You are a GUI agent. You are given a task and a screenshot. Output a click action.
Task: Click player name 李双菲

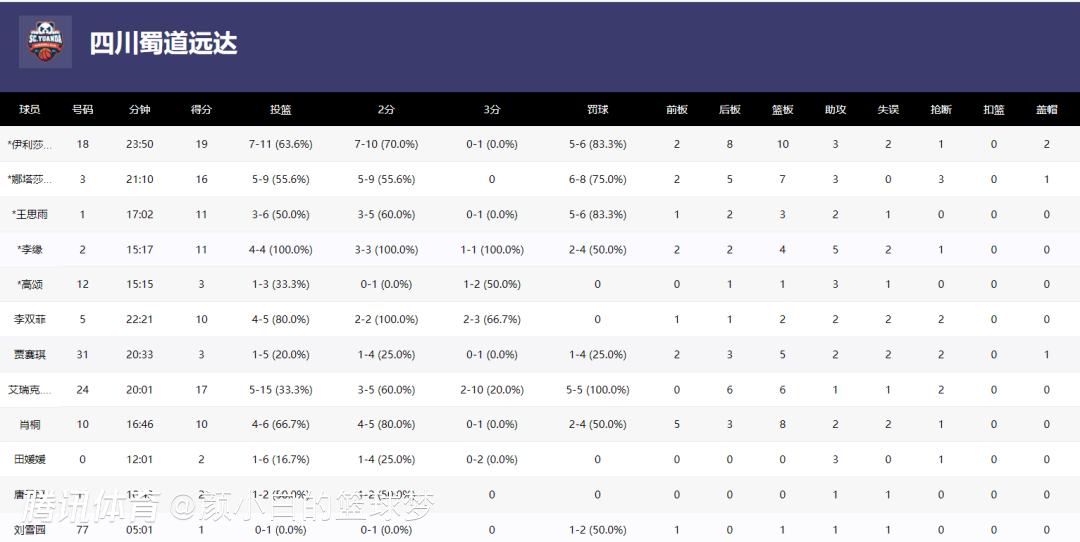(29, 319)
